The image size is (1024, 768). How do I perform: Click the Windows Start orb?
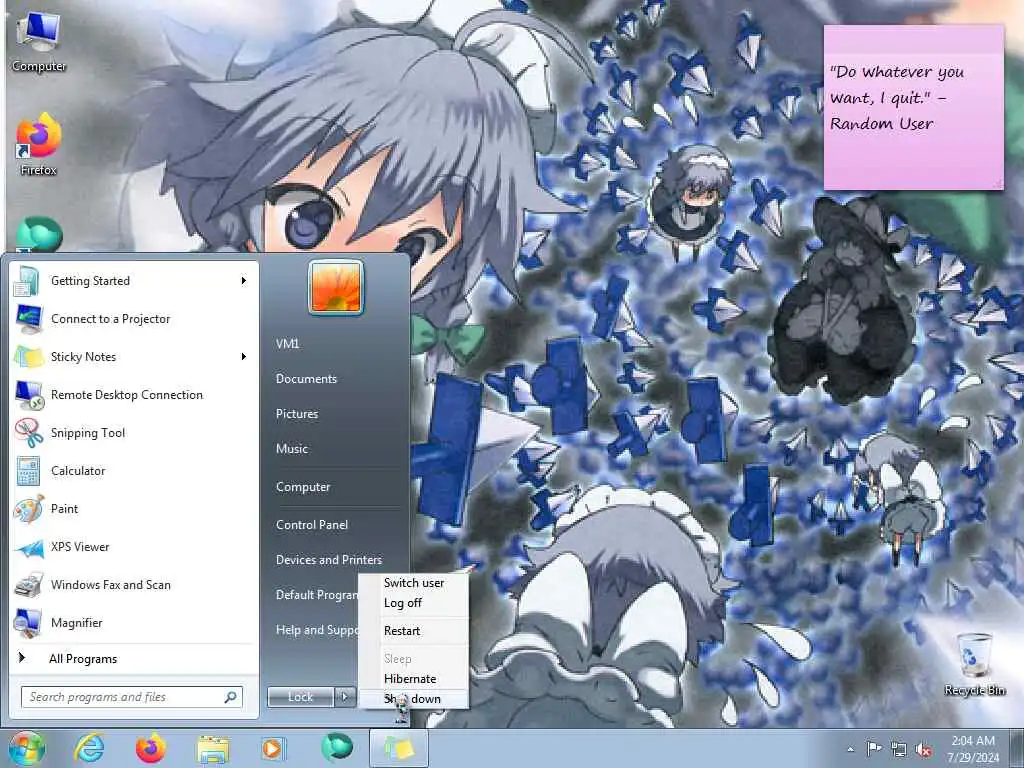click(x=26, y=748)
